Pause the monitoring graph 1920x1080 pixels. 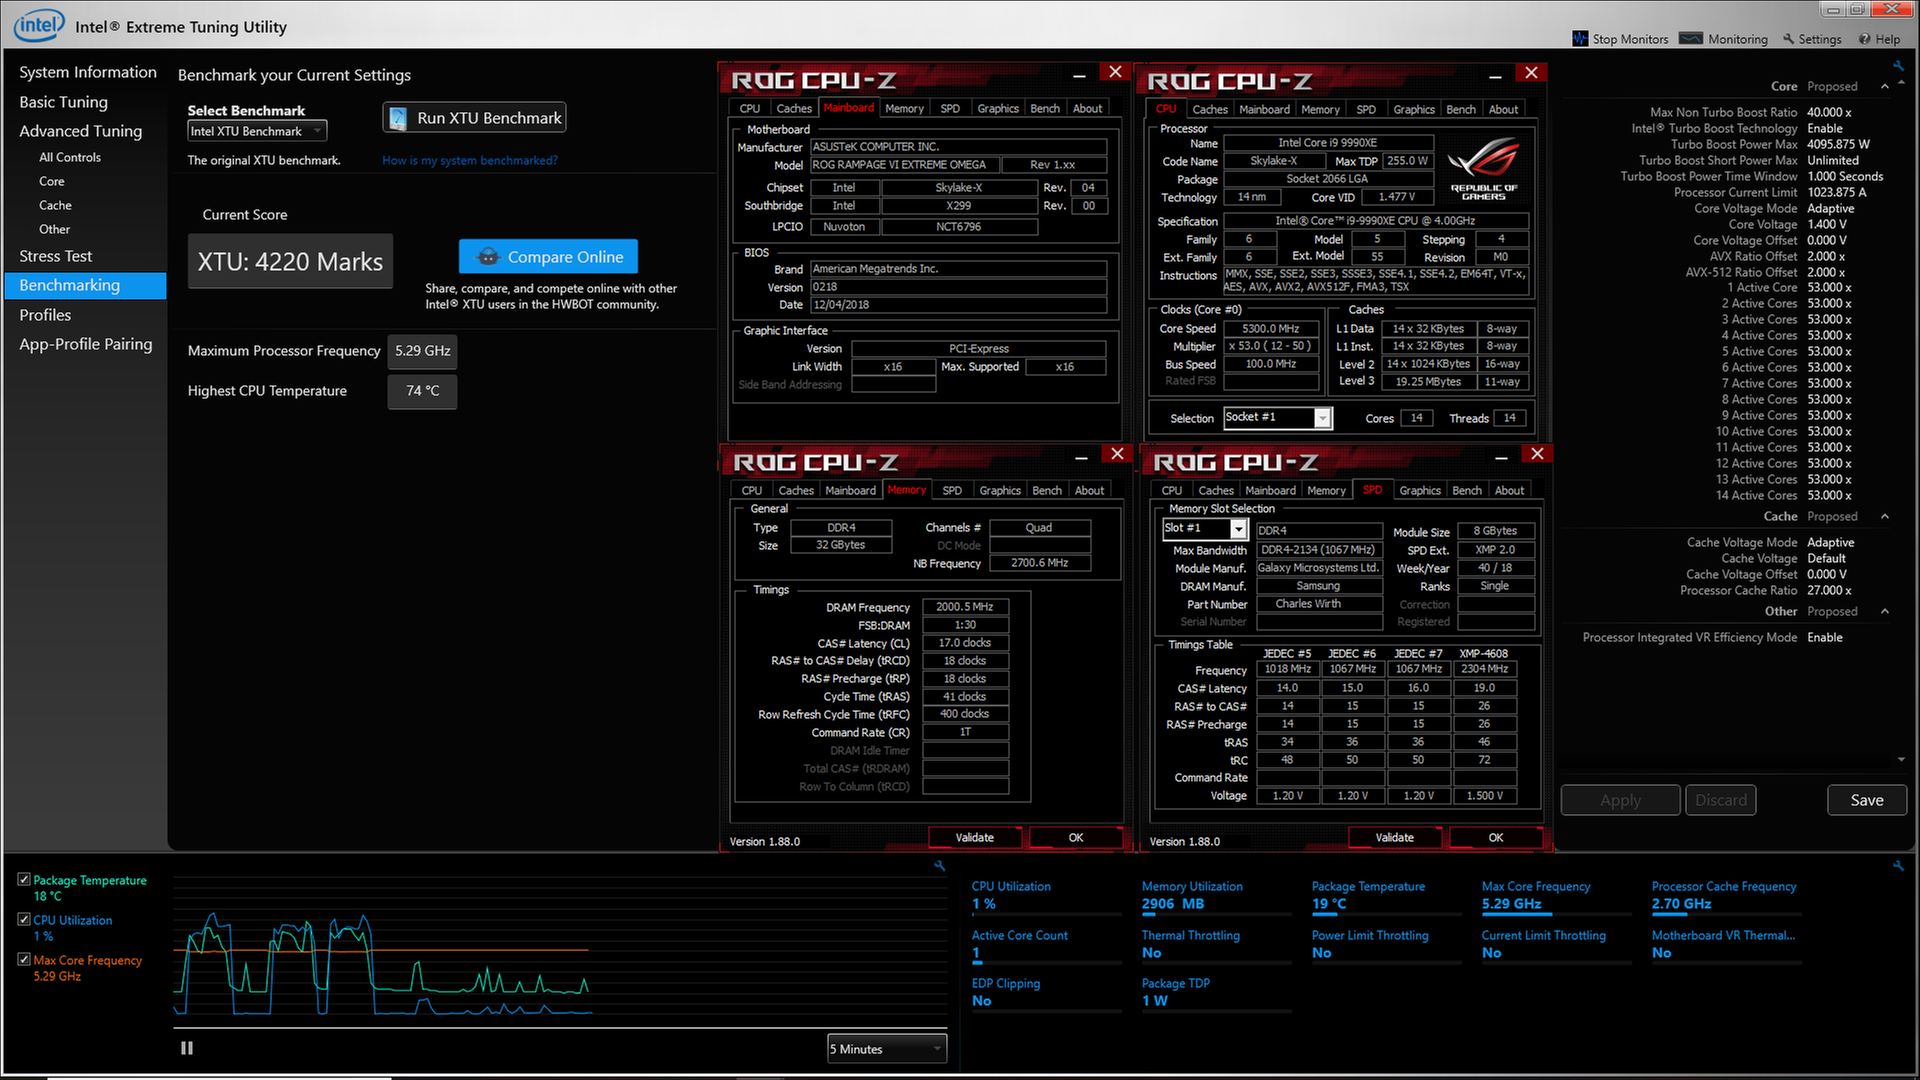click(x=187, y=1048)
